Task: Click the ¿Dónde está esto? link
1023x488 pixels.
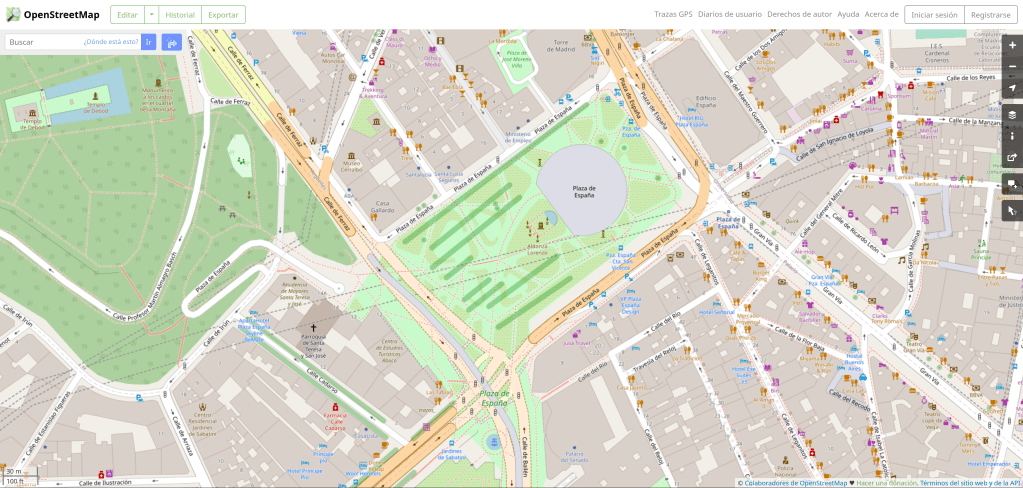Action: pyautogui.click(x=110, y=42)
